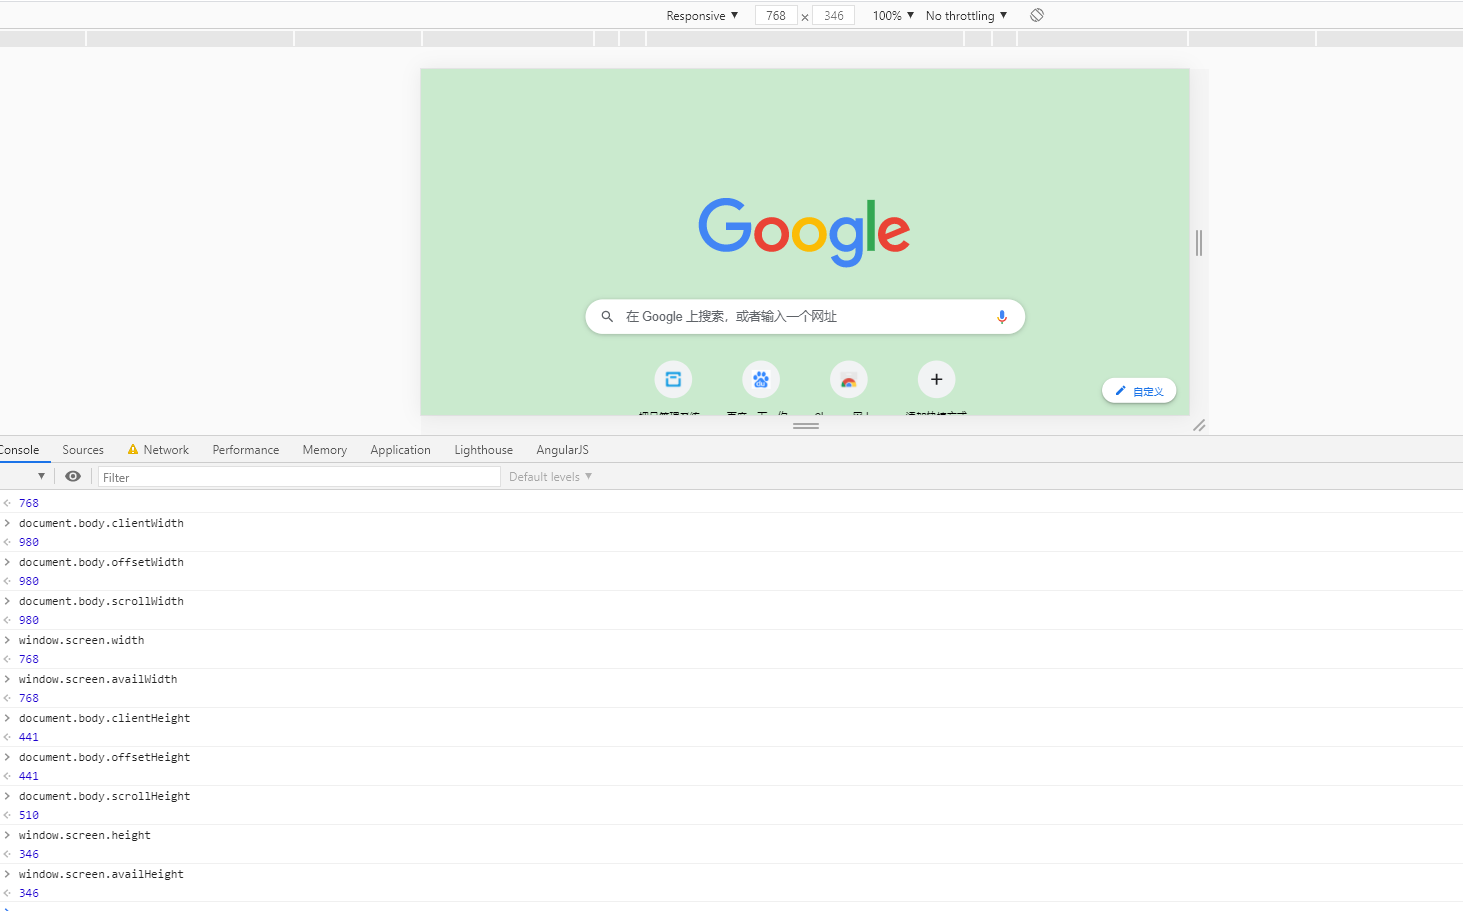
Task: Click the magnifier icon in the Google search box
Action: pos(607,316)
